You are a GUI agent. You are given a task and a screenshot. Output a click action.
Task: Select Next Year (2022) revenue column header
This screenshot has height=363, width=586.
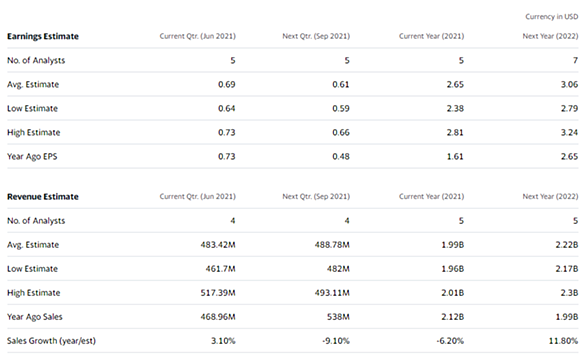tap(550, 197)
